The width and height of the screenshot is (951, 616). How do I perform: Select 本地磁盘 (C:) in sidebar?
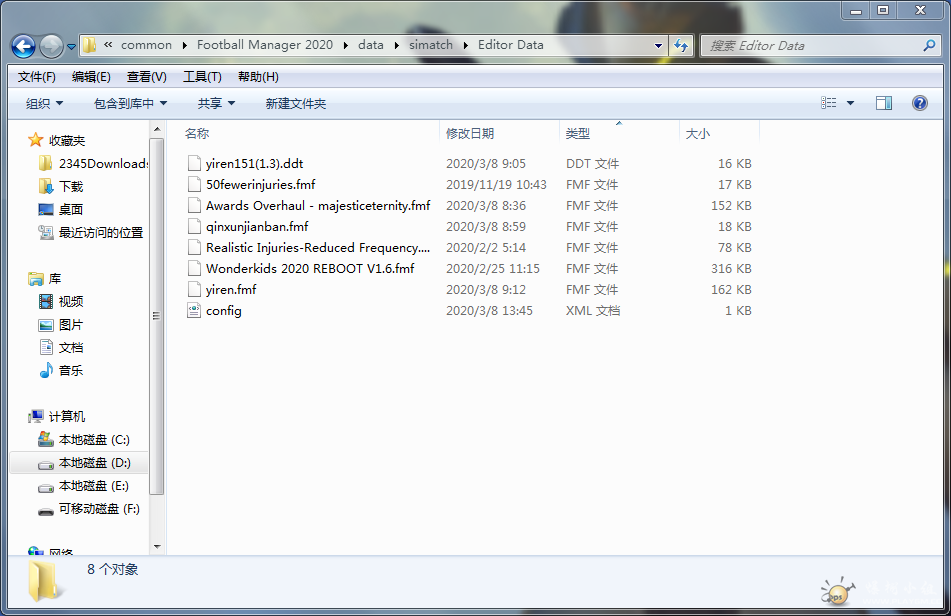point(94,440)
